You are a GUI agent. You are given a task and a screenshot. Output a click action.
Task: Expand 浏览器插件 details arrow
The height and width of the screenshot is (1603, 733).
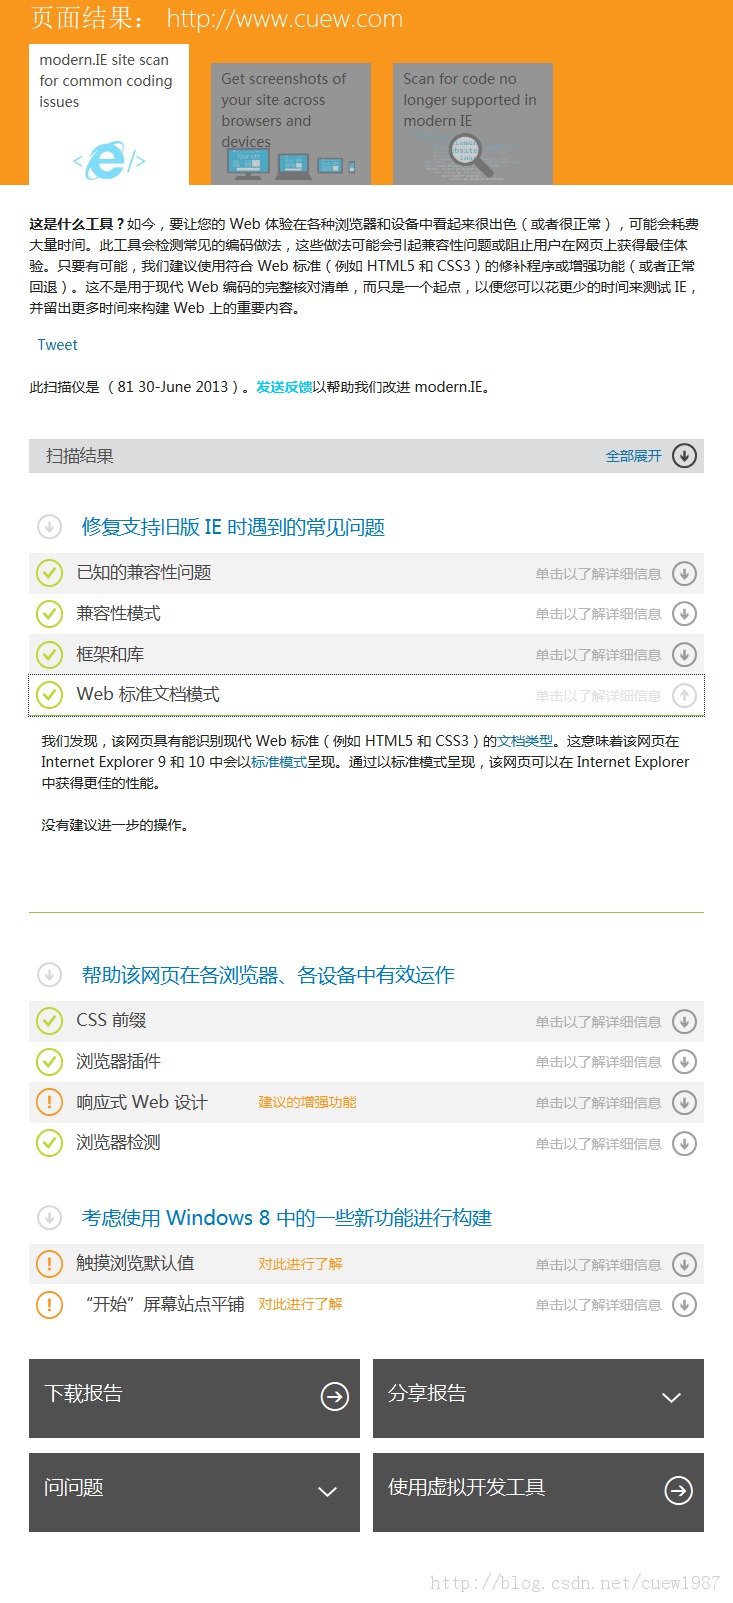[x=684, y=1062]
